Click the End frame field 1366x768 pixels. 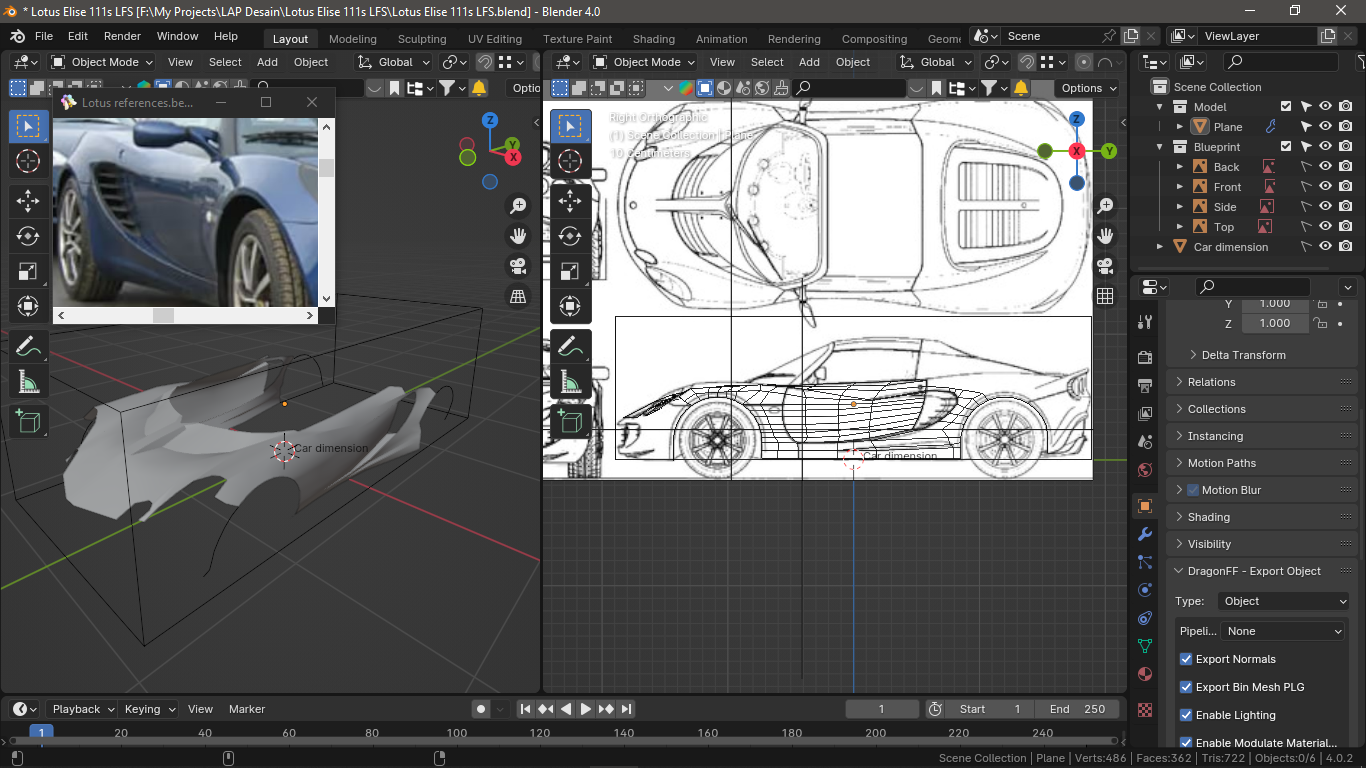click(1077, 709)
